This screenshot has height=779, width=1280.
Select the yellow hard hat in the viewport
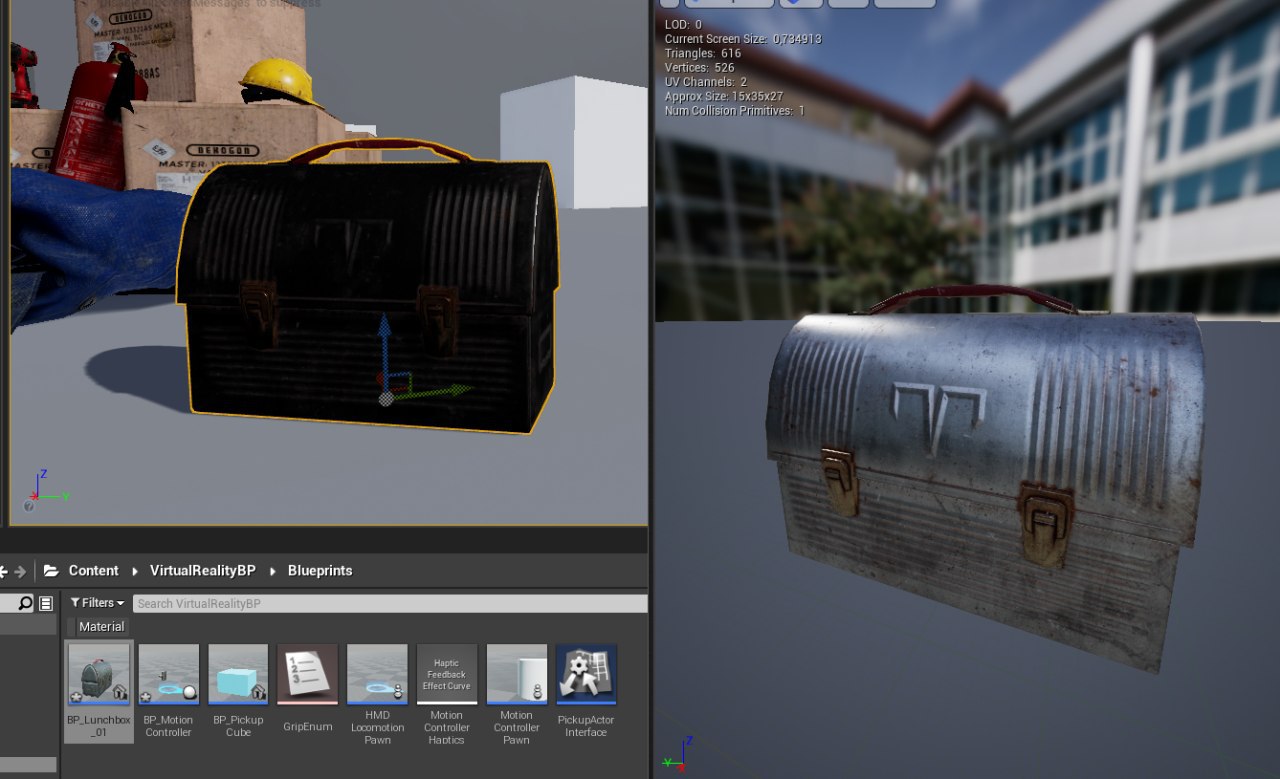pos(279,81)
